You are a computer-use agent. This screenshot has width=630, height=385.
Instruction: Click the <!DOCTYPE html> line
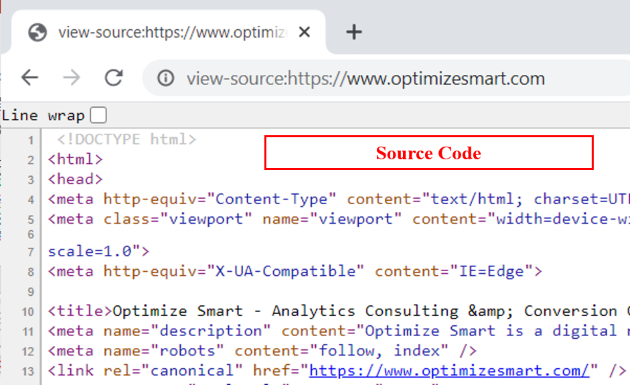click(127, 139)
